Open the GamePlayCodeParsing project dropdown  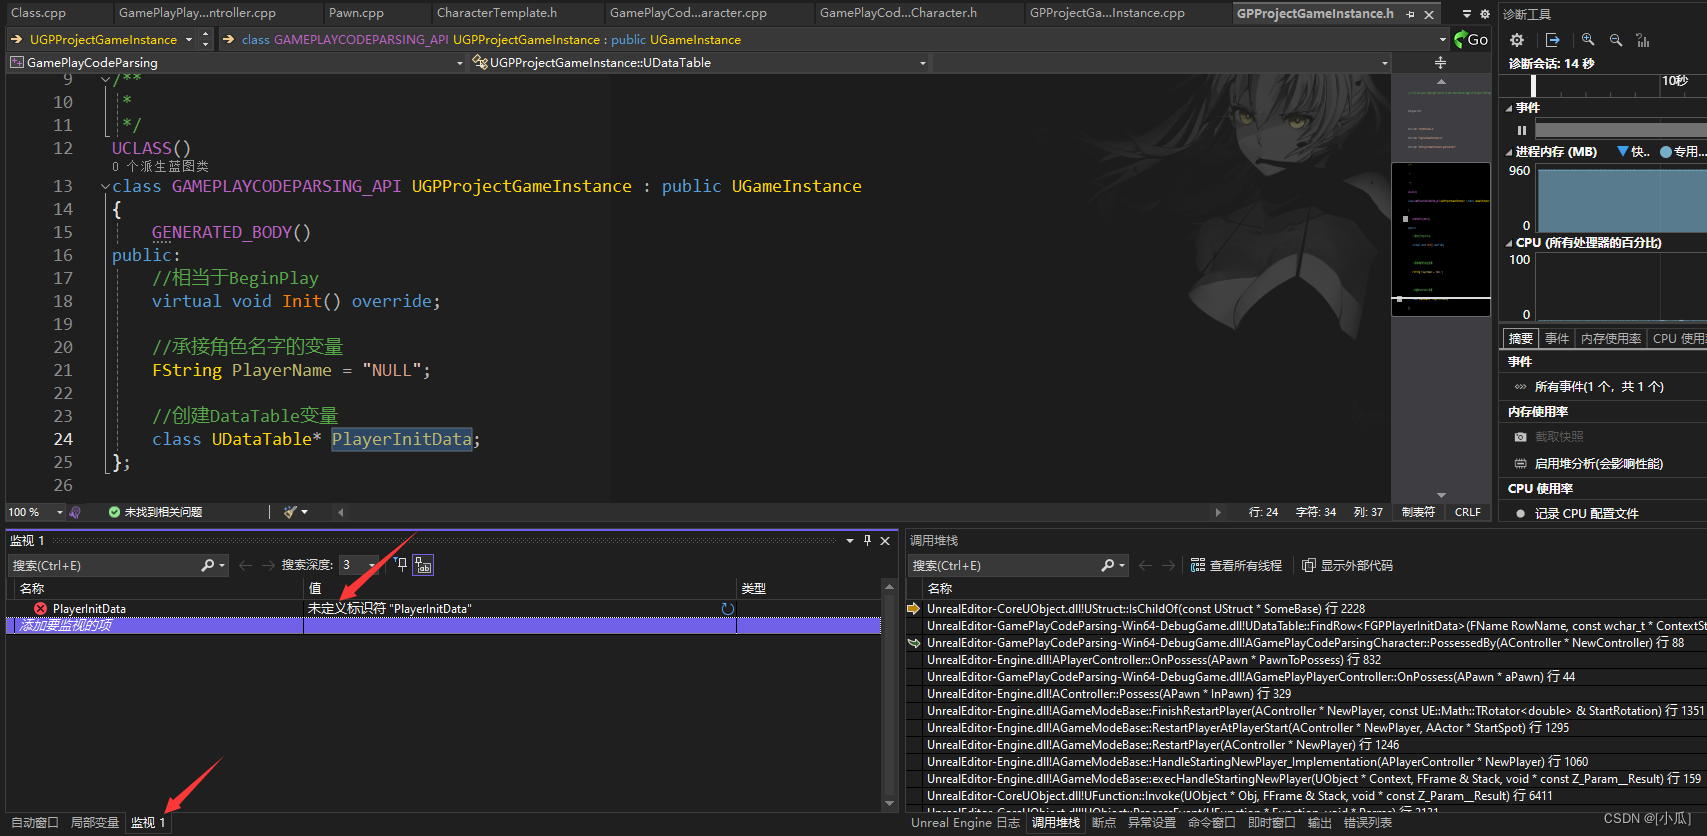[460, 62]
